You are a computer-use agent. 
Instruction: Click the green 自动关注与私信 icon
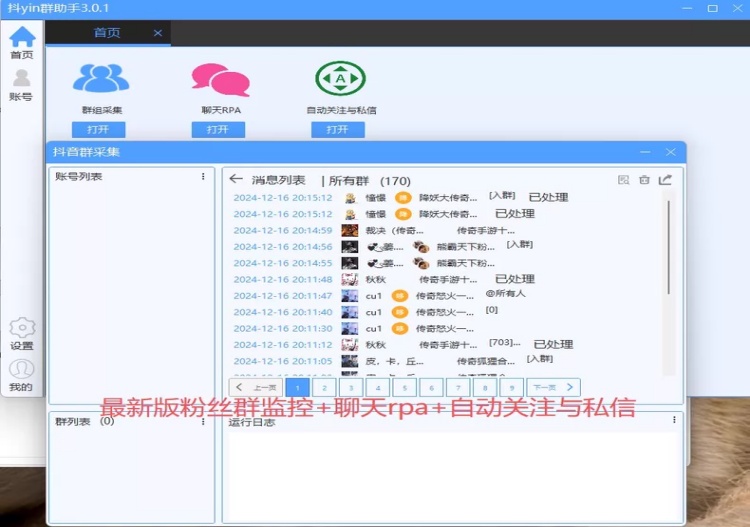pyautogui.click(x=340, y=78)
